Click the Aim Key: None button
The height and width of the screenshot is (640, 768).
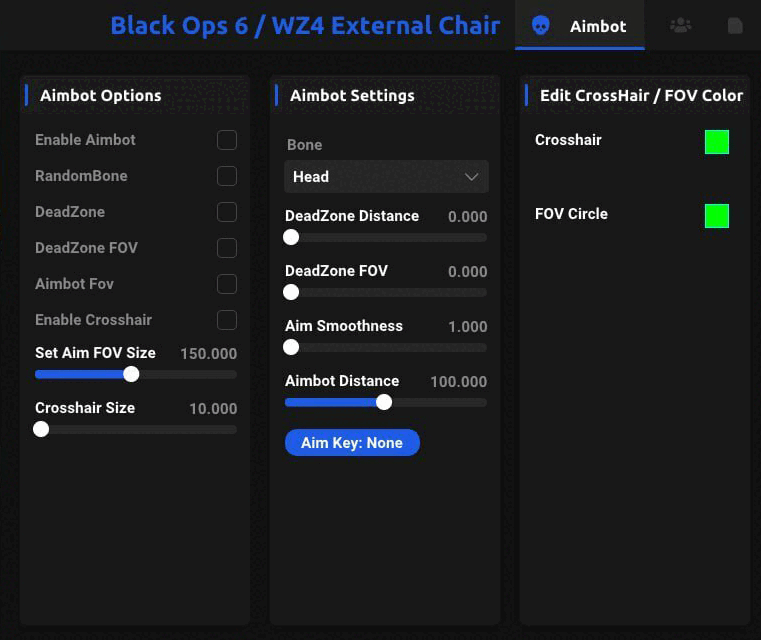click(352, 443)
